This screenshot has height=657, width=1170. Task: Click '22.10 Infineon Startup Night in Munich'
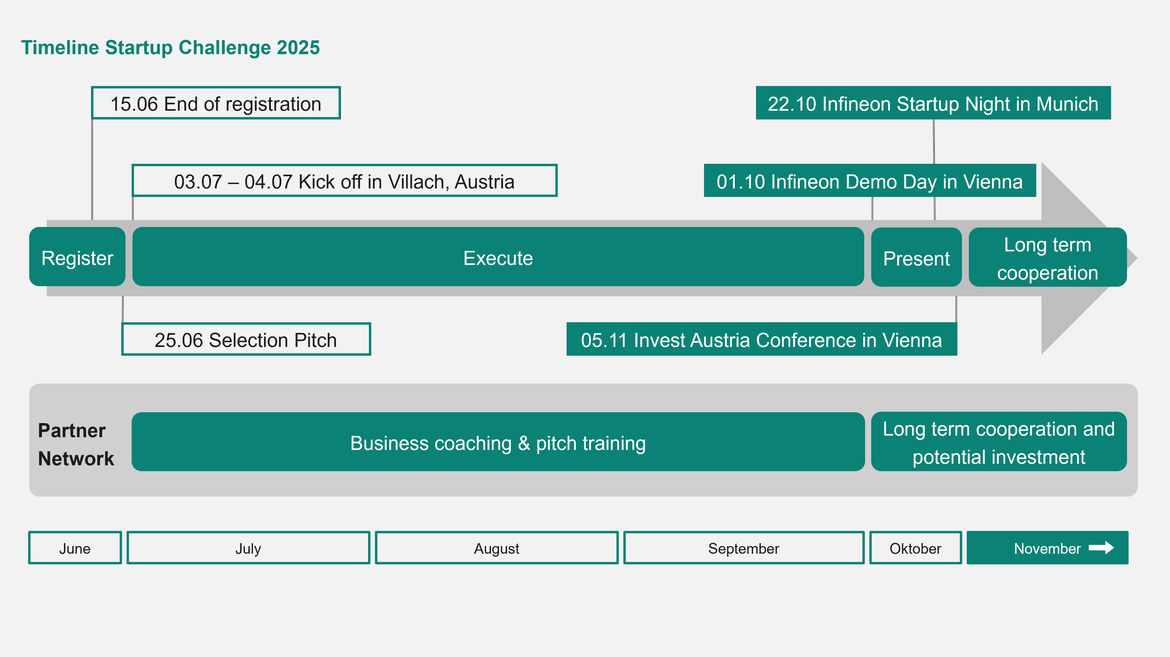[933, 103]
